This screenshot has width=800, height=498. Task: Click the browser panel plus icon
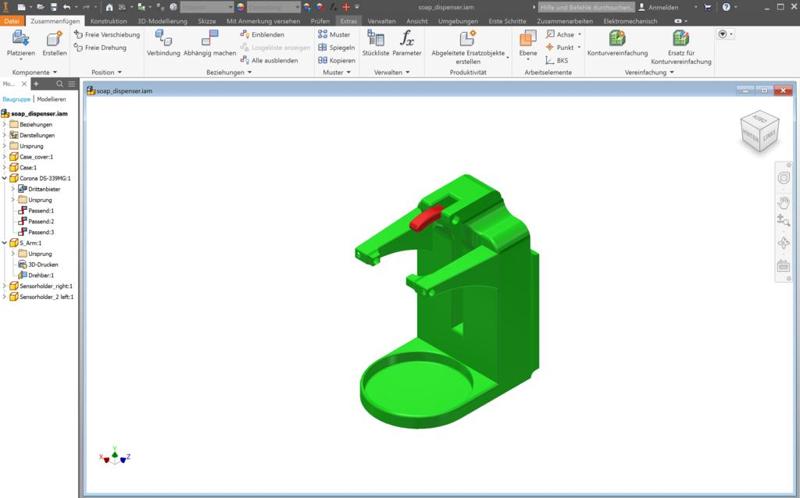click(36, 84)
